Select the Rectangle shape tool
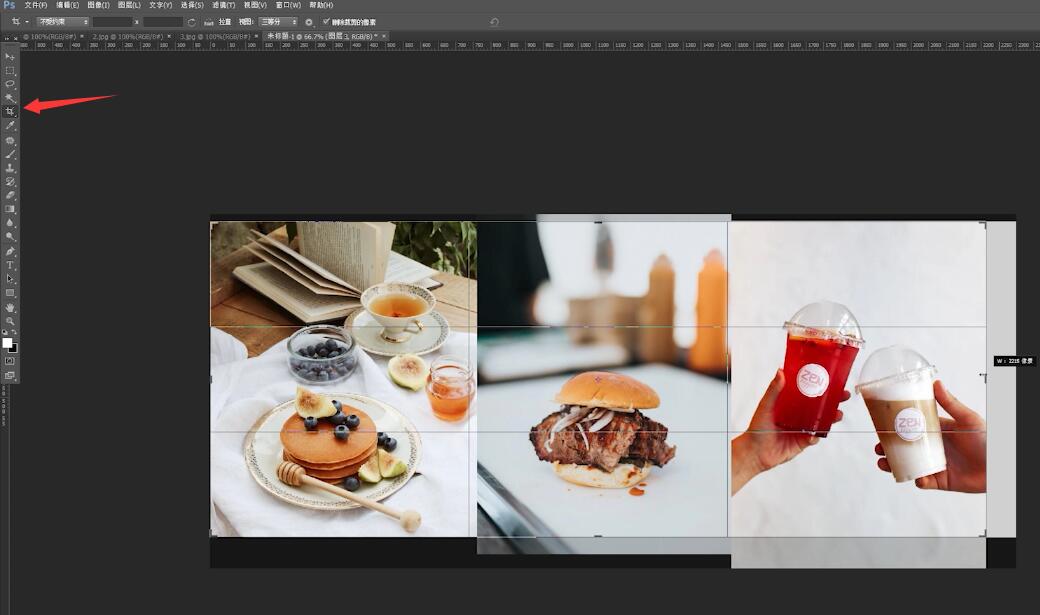The width and height of the screenshot is (1040, 615). (x=10, y=293)
